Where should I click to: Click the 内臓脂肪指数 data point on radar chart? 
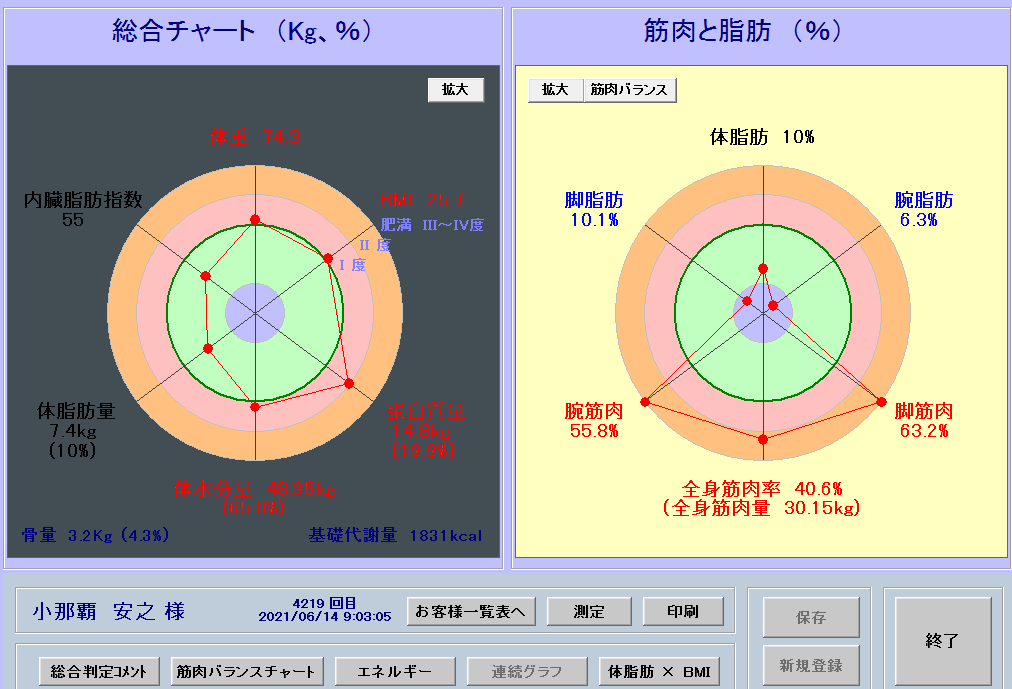[205, 276]
